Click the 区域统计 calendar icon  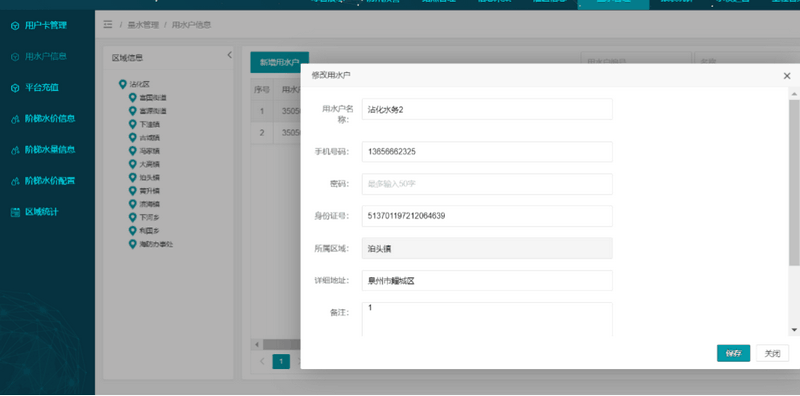point(15,212)
